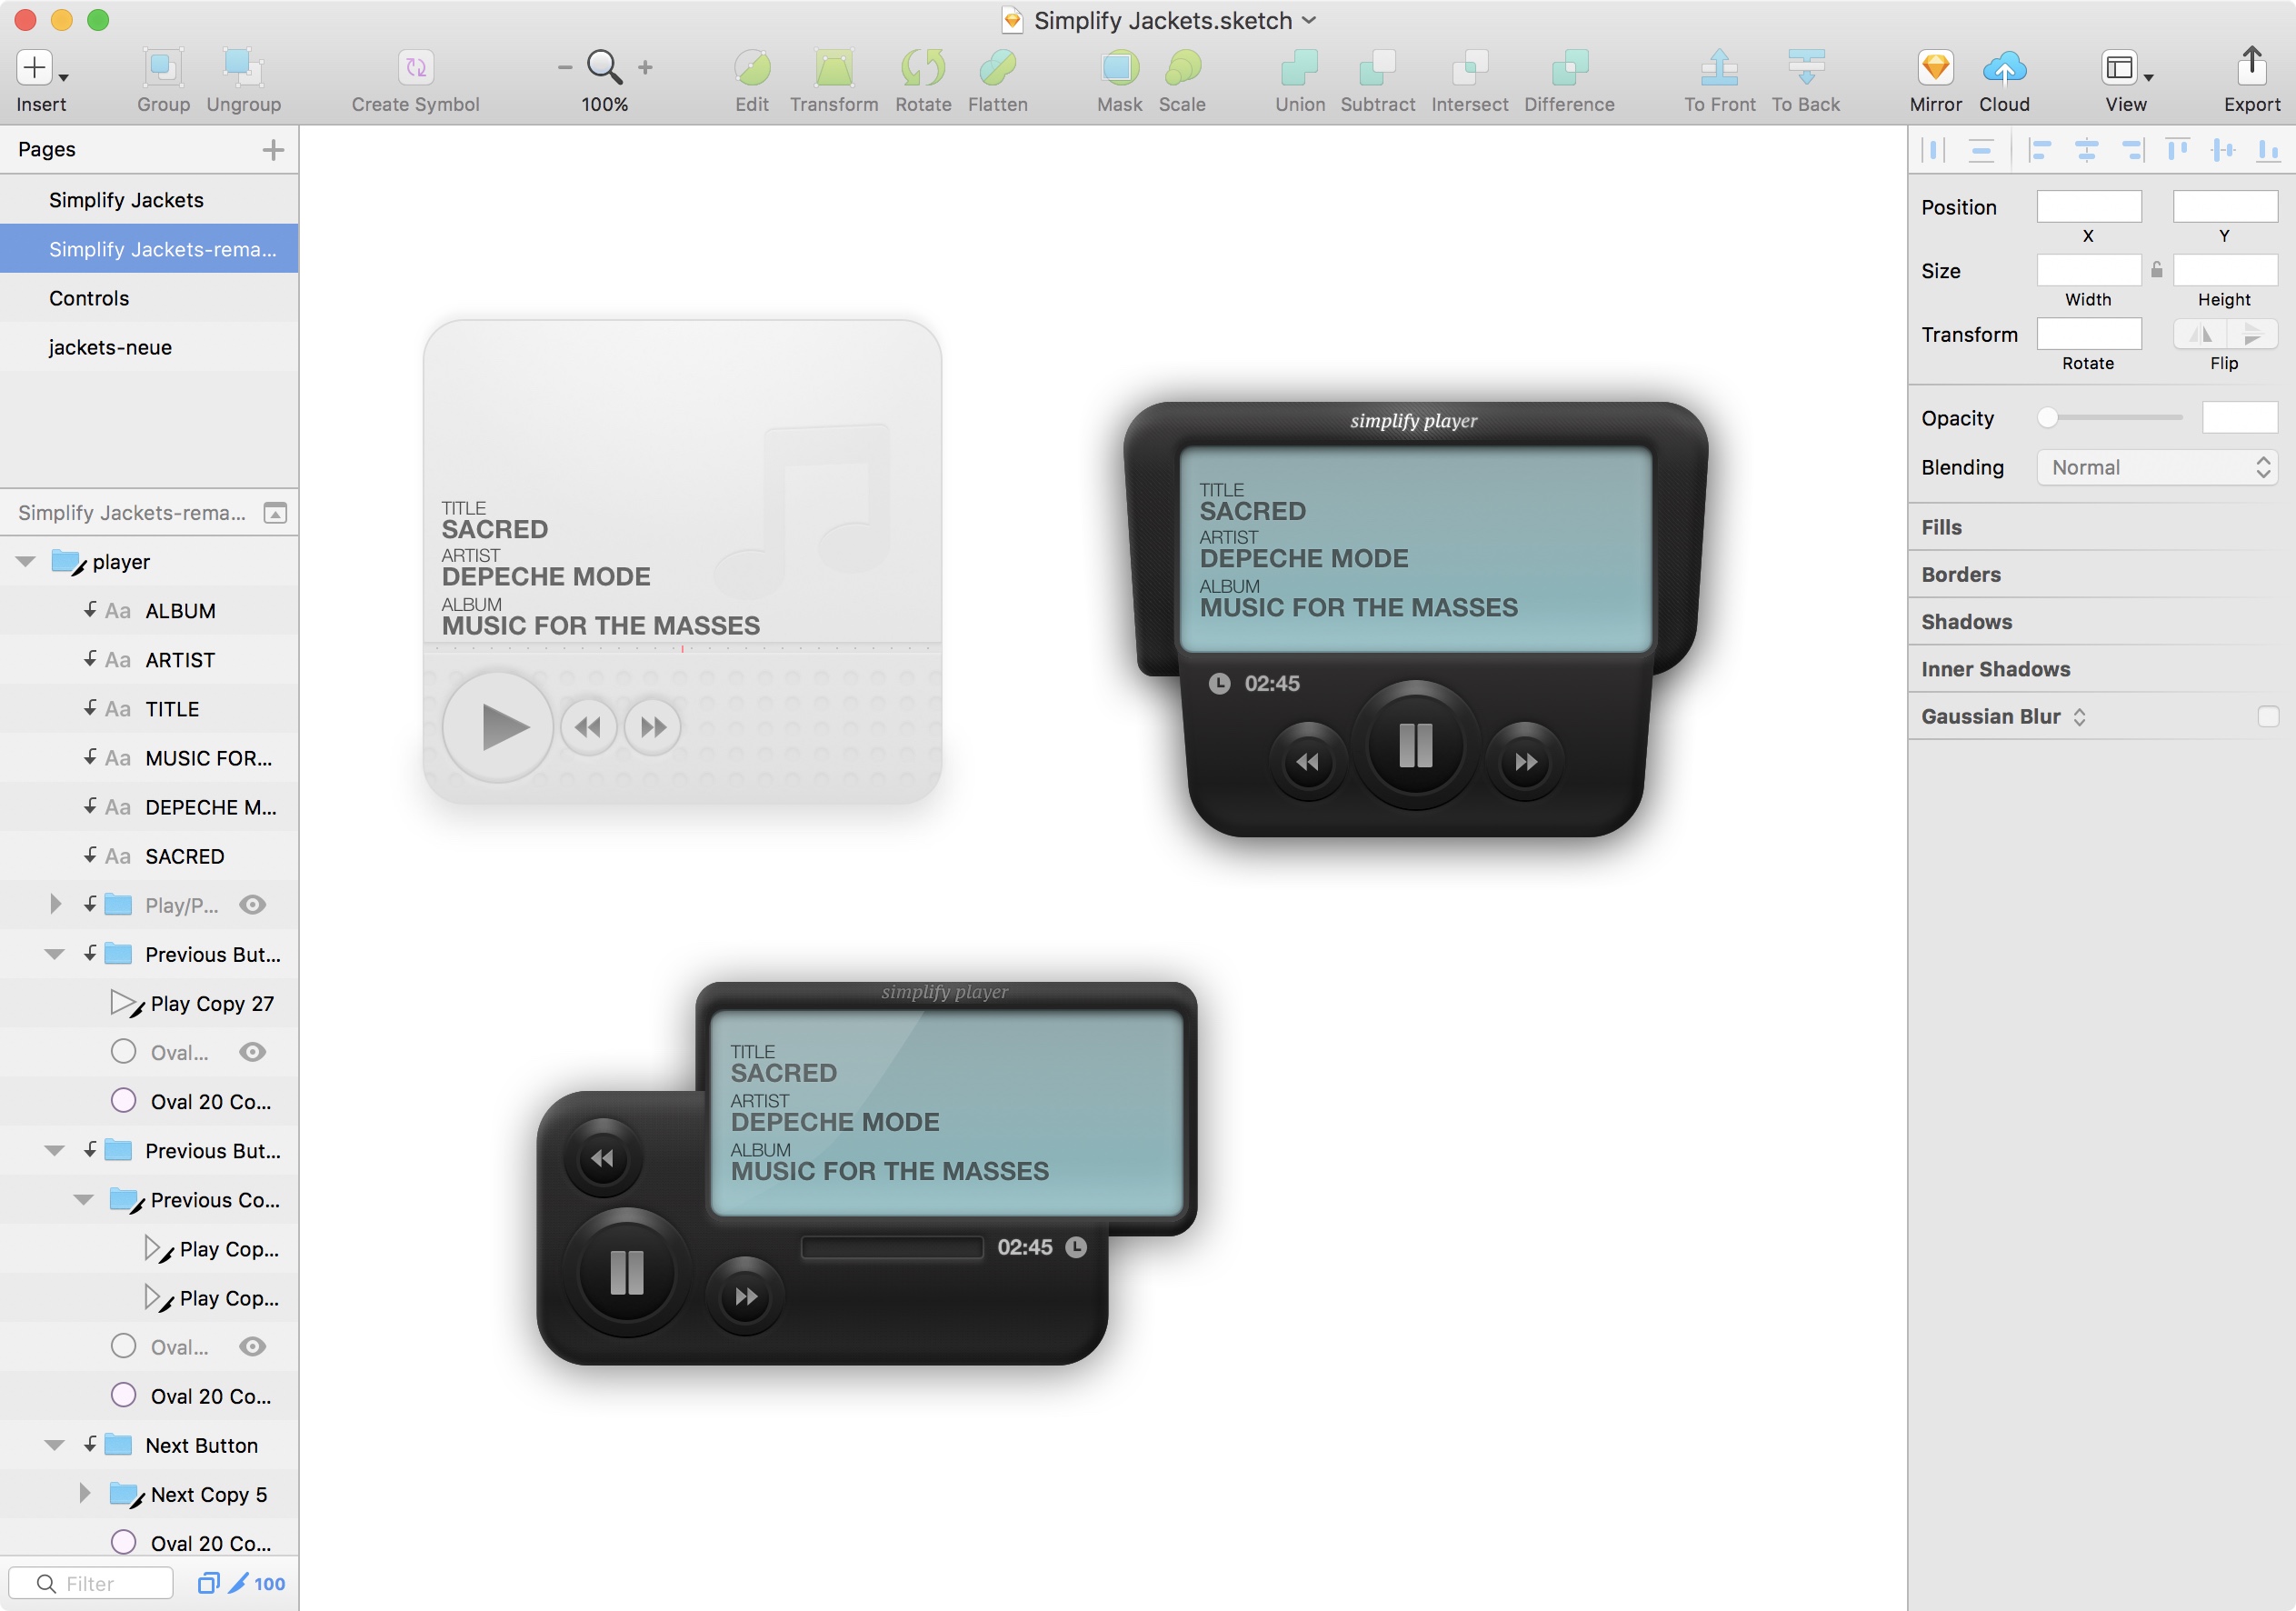
Task: Collapse the first Previous But... group
Action: point(55,954)
